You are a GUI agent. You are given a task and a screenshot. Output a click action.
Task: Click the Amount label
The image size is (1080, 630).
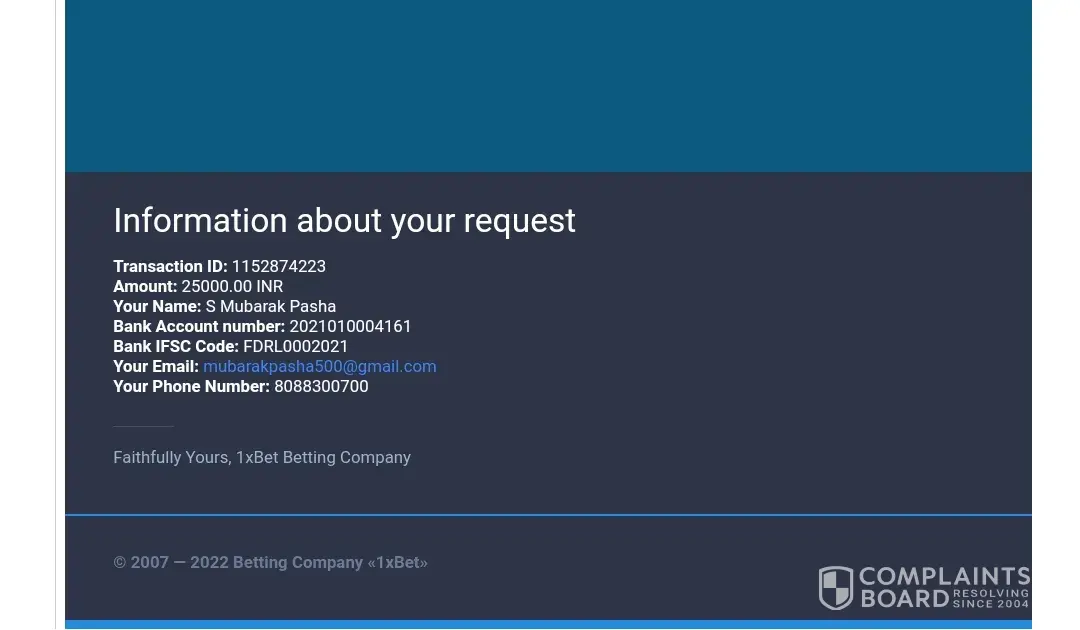(145, 286)
